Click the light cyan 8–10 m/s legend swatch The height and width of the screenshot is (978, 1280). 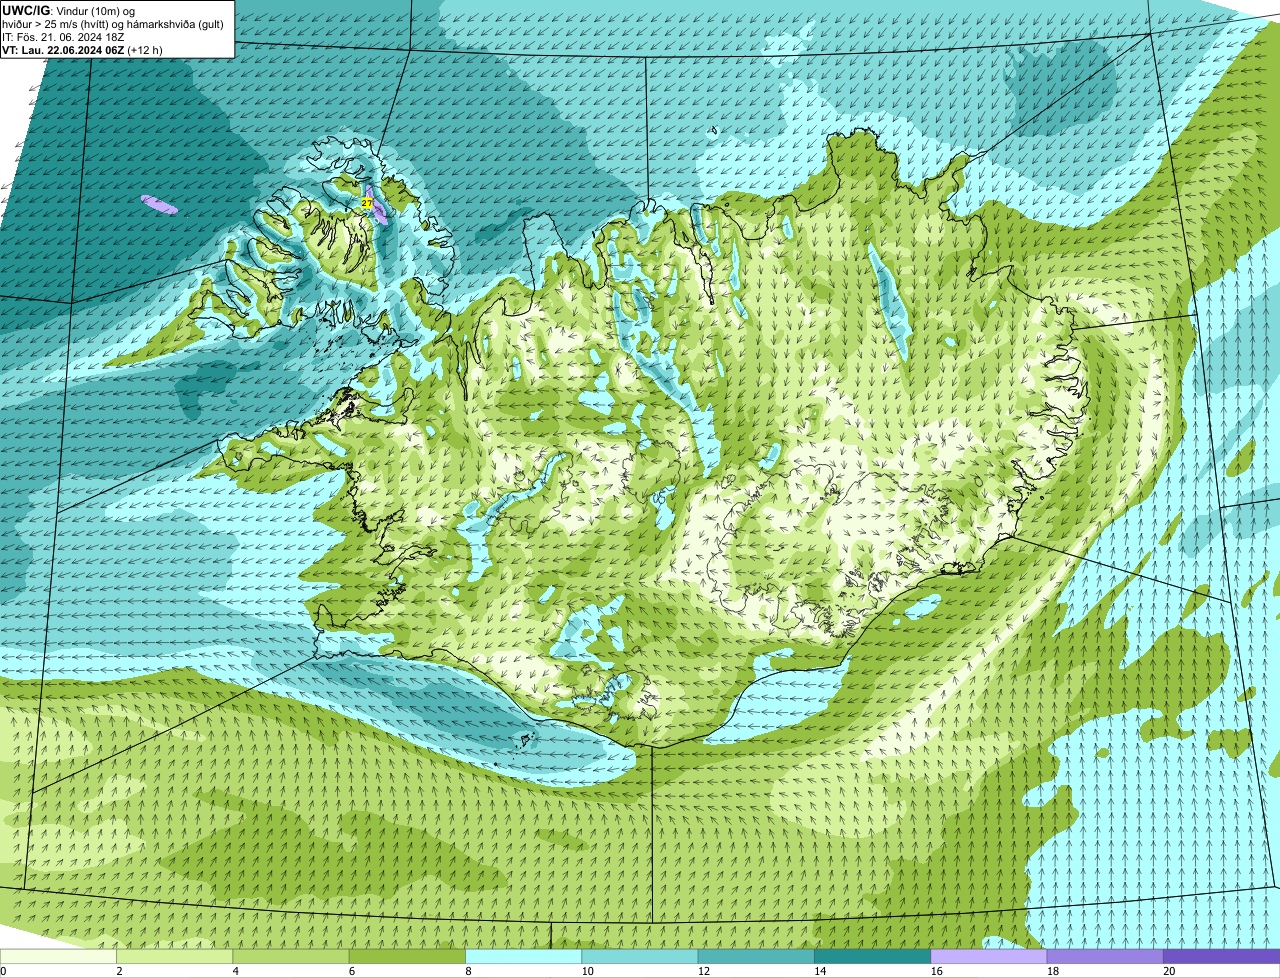click(524, 956)
